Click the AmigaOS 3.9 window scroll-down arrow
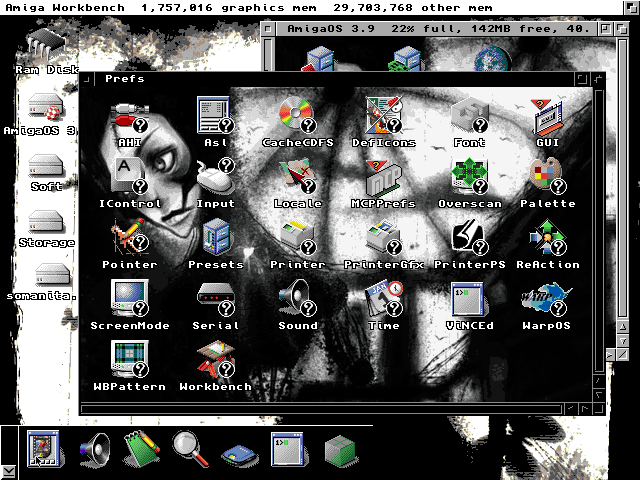Screen dimensions: 640x480 622,340
